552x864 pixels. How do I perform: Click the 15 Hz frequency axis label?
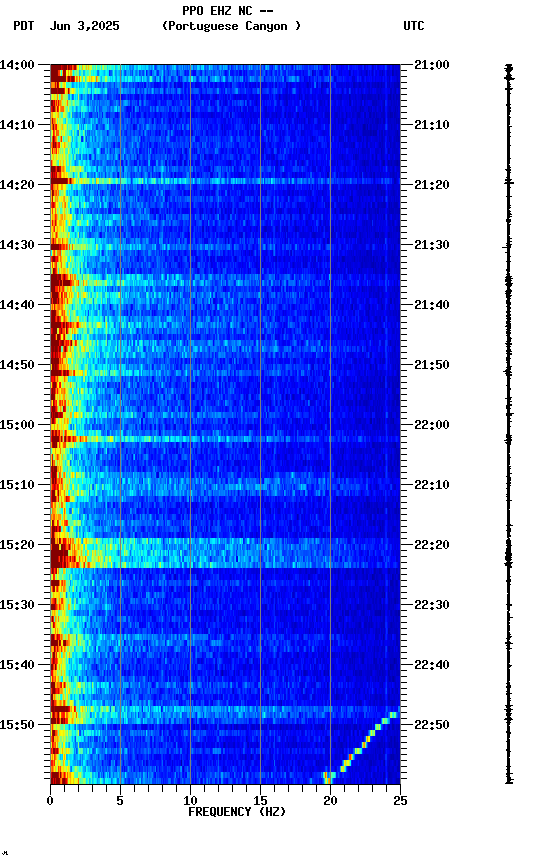[260, 801]
